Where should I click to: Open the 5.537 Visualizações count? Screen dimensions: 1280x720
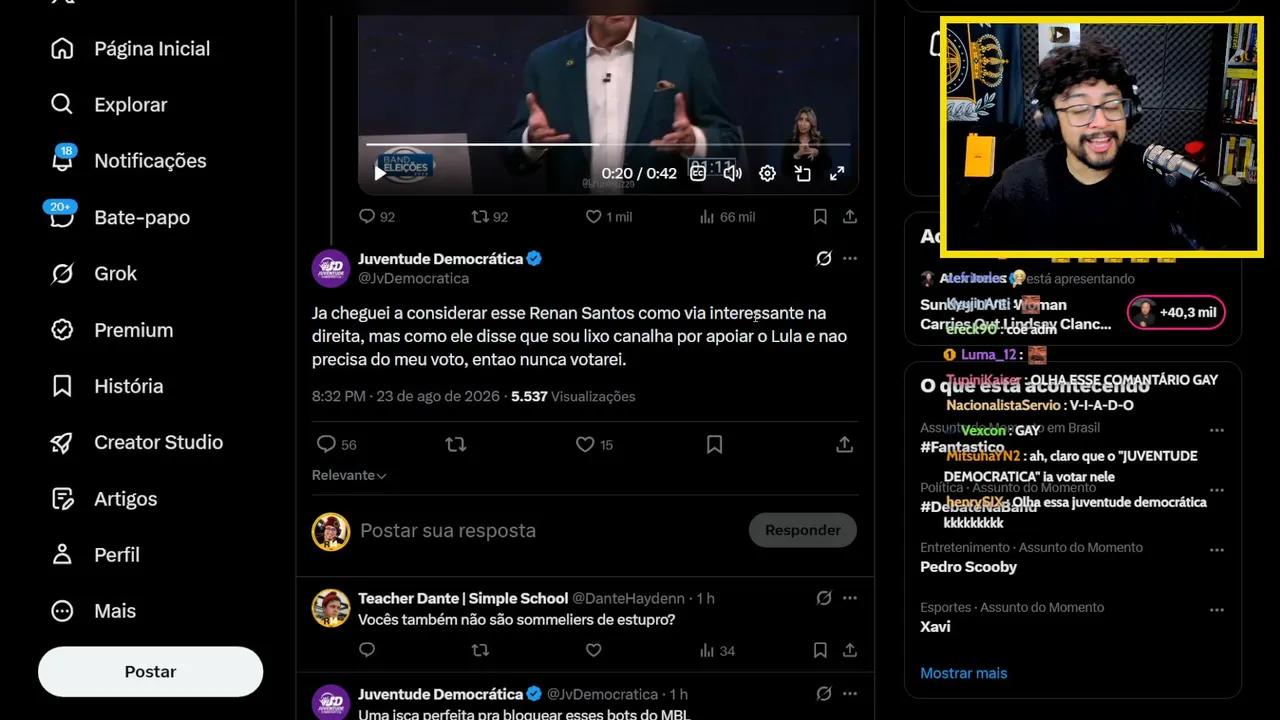[573, 397]
